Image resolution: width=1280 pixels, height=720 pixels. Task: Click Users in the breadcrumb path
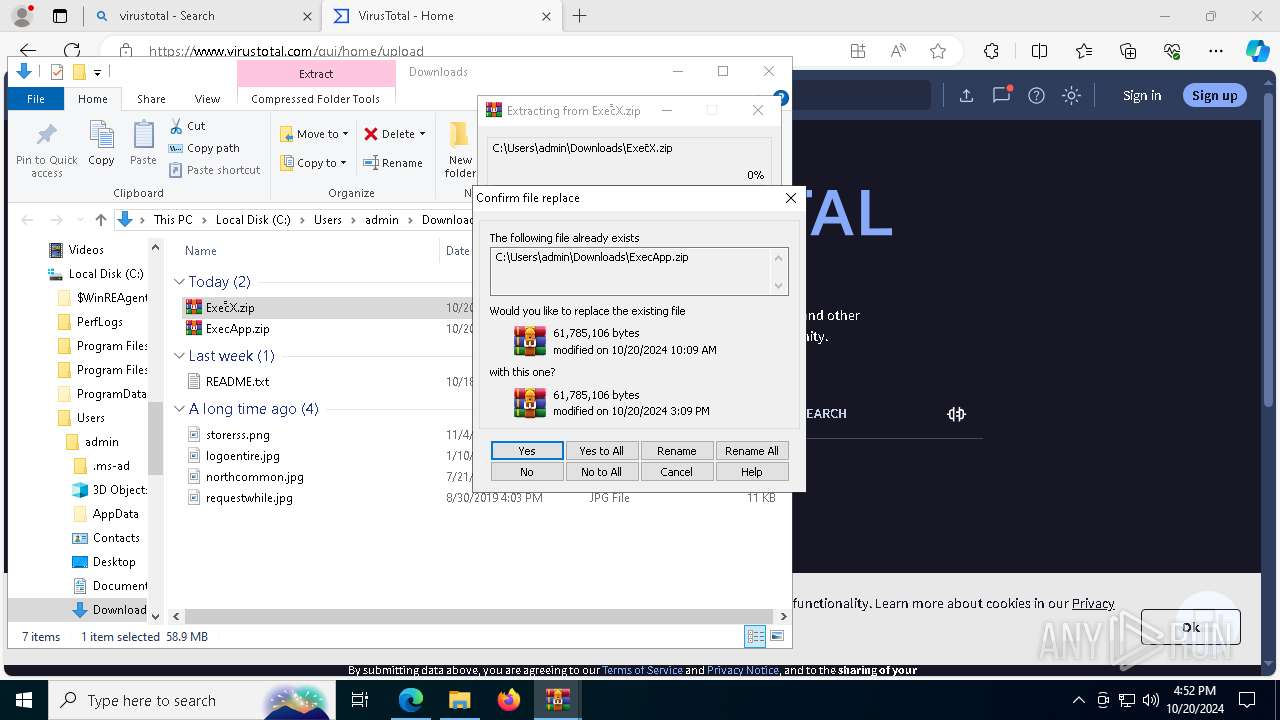(328, 220)
